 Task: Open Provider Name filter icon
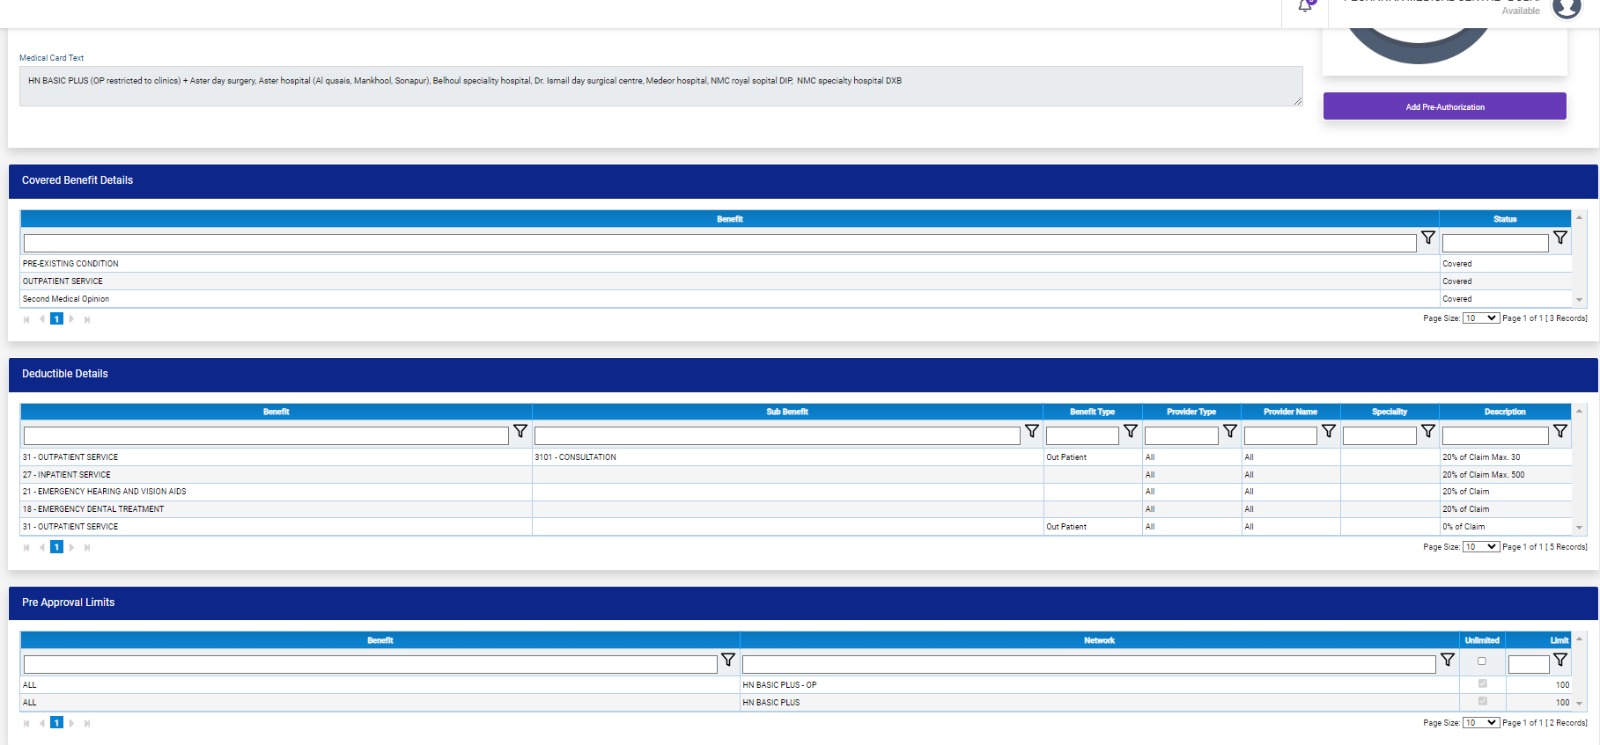pyautogui.click(x=1328, y=431)
